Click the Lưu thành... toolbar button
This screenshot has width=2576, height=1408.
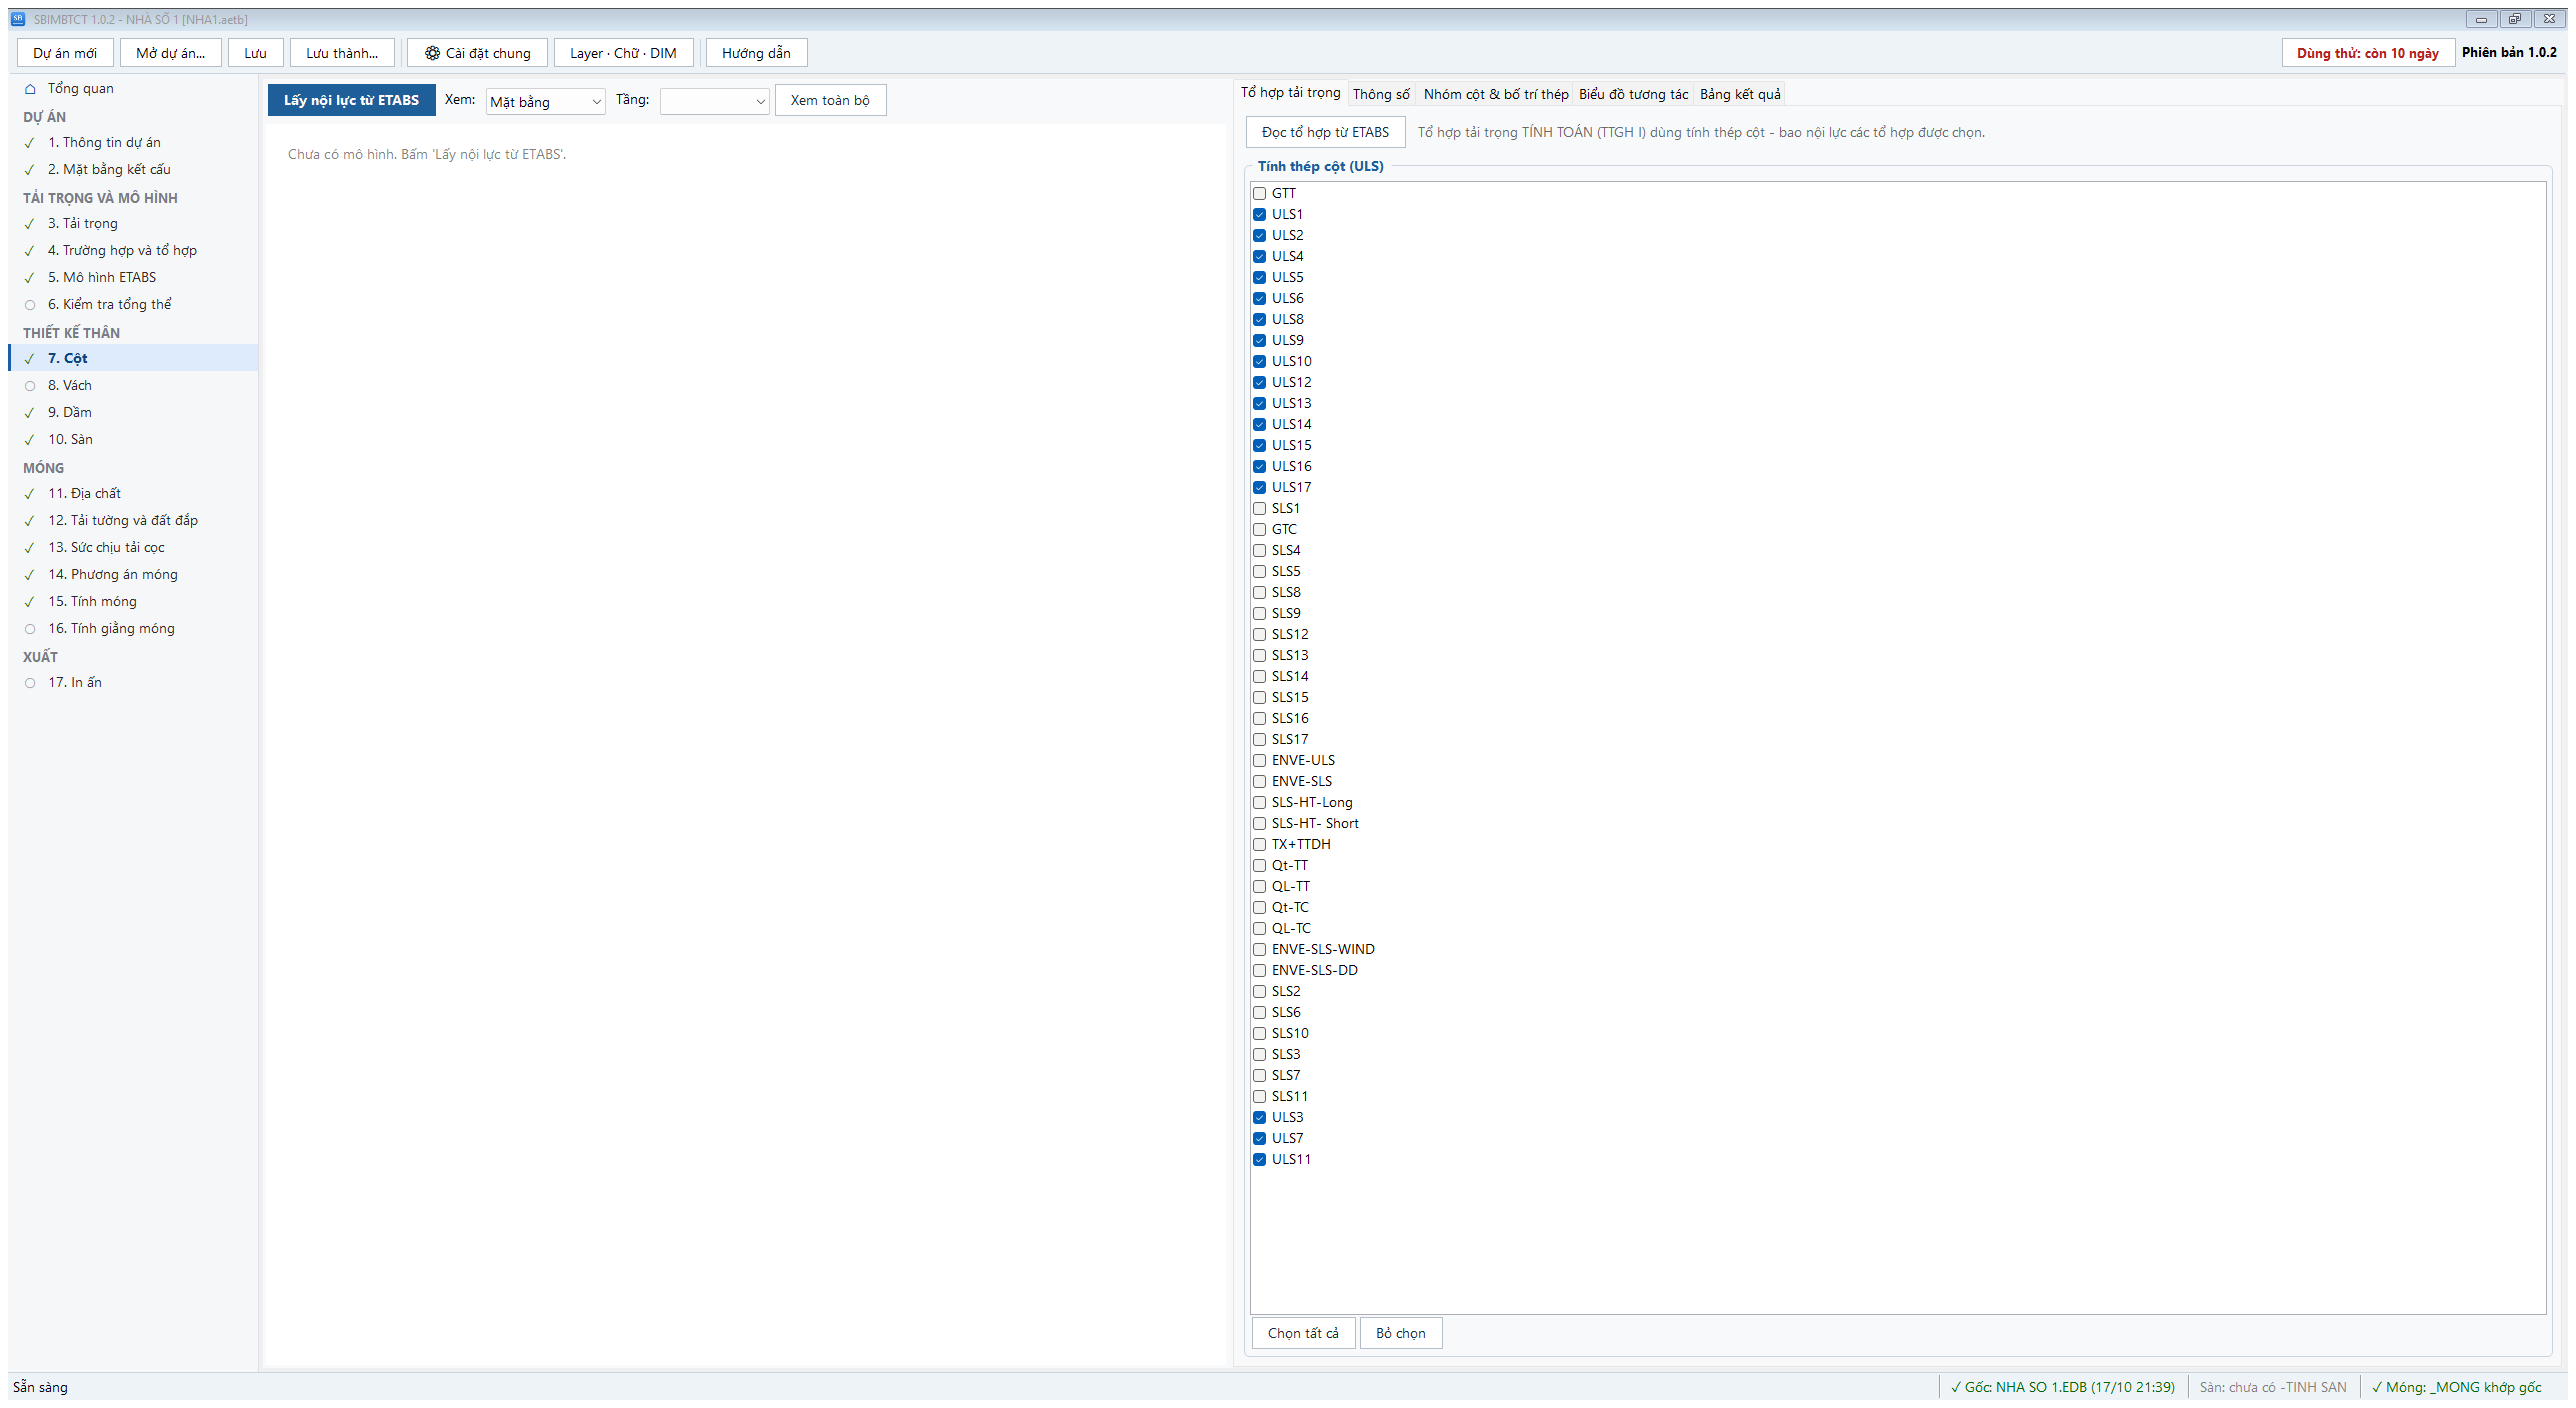(x=342, y=53)
